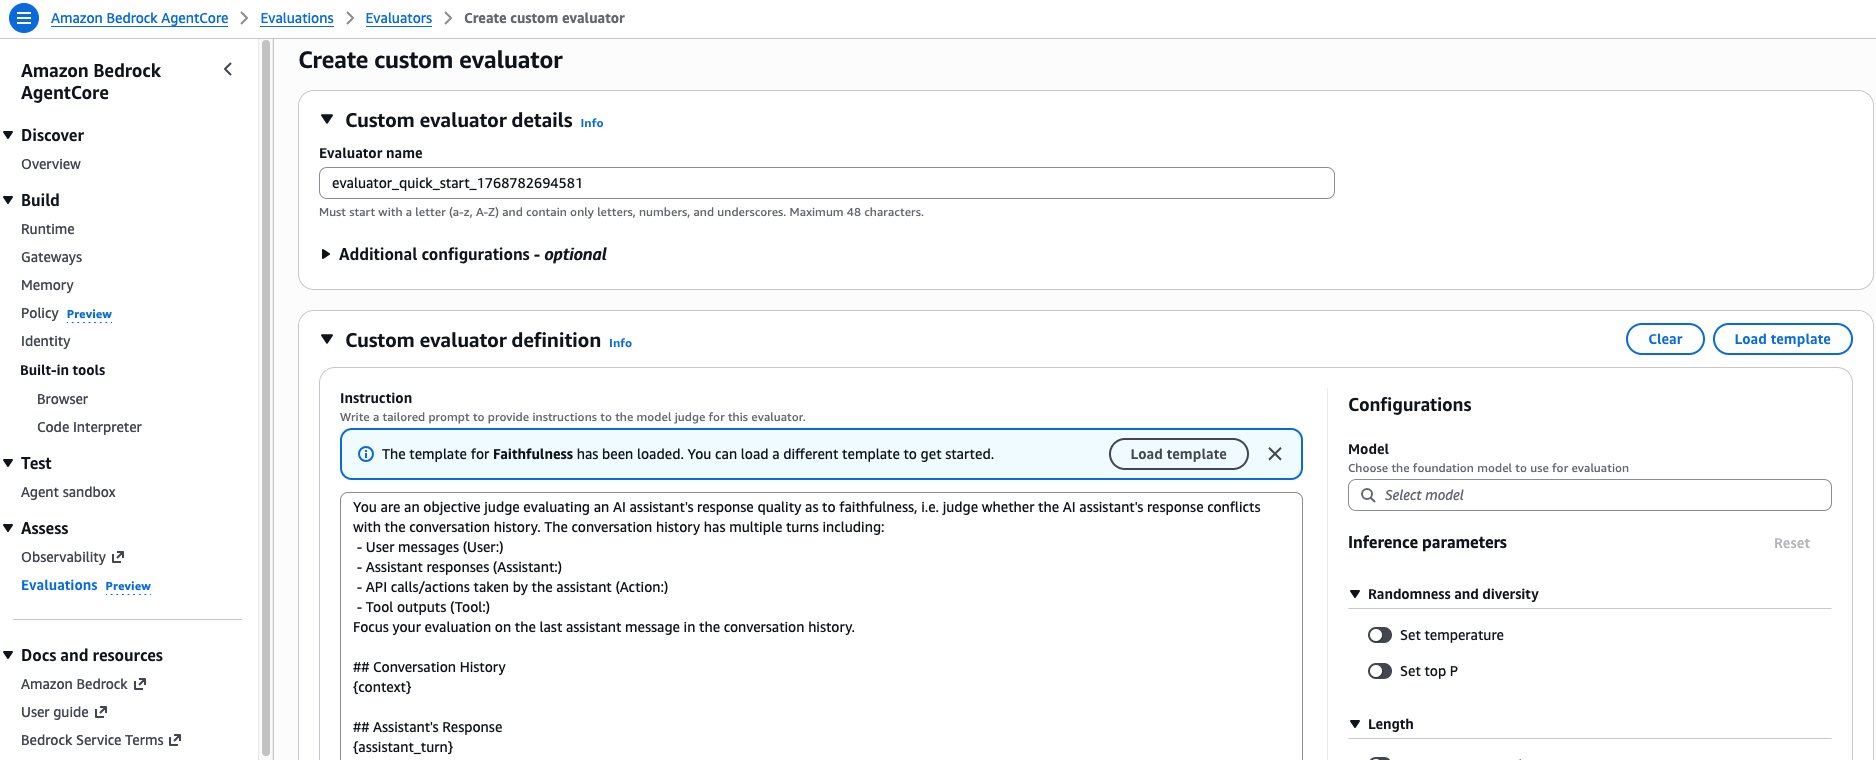
Task: Open Runtime in the Build menu
Action: [x=48, y=229]
